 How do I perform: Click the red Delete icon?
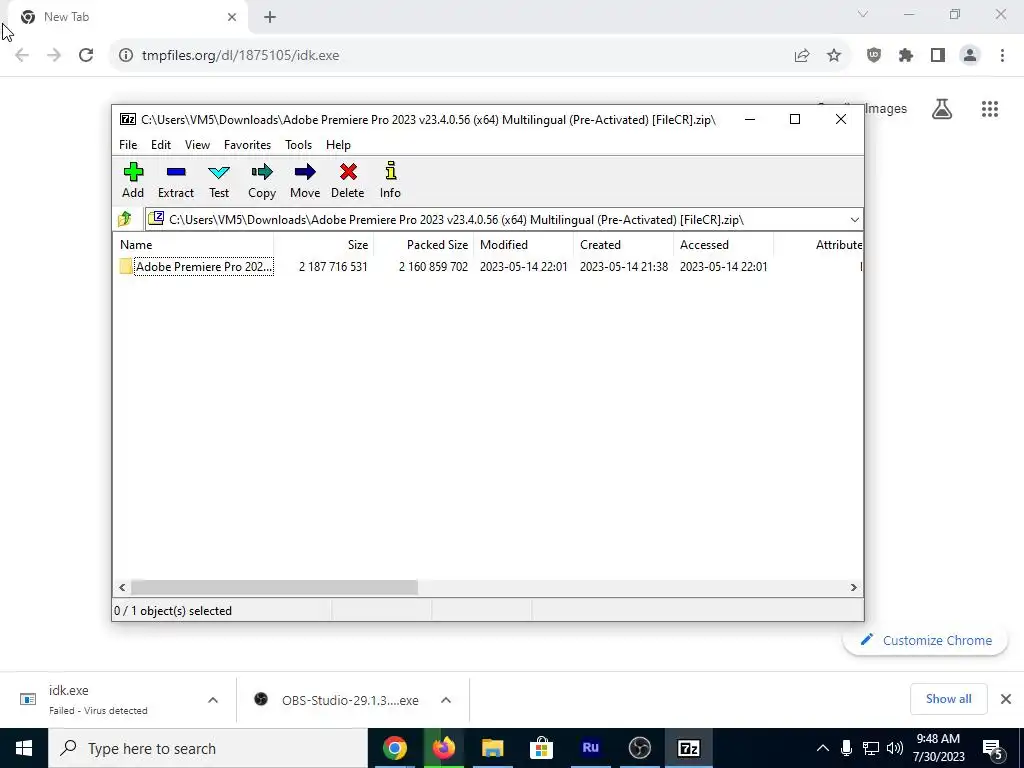point(347,180)
